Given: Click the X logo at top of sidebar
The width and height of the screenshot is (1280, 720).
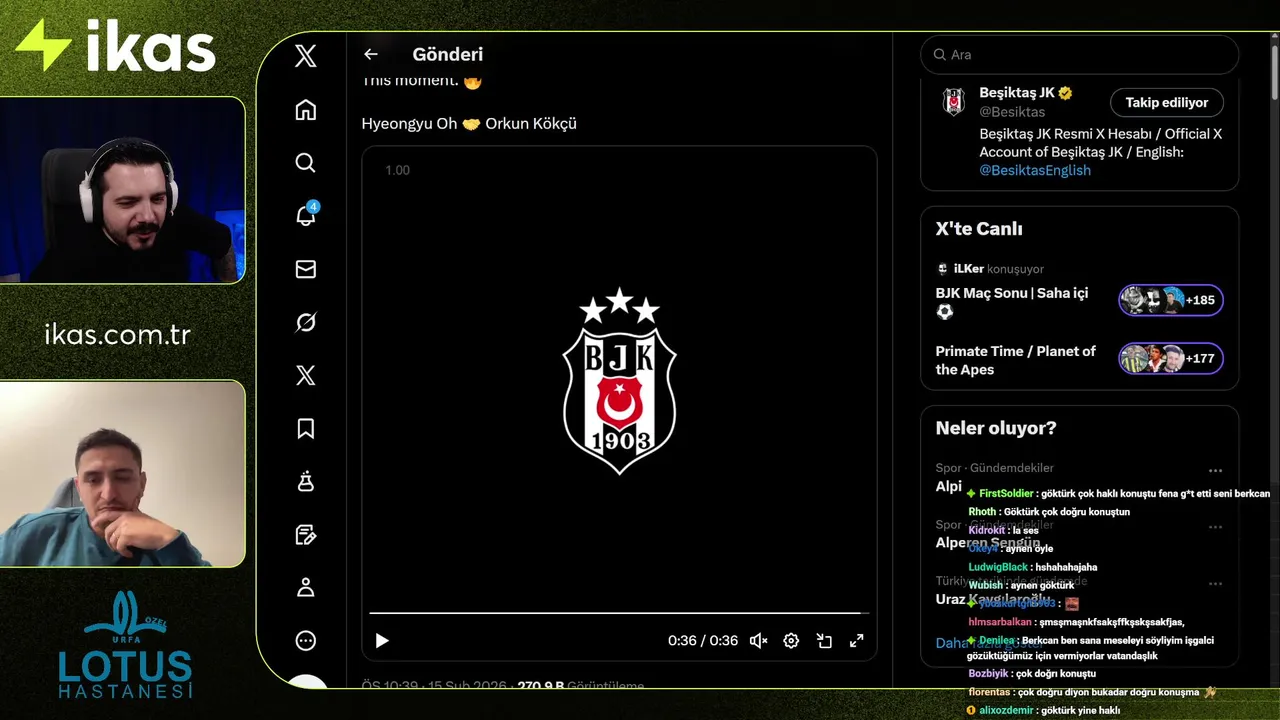Looking at the screenshot, I should click(306, 56).
